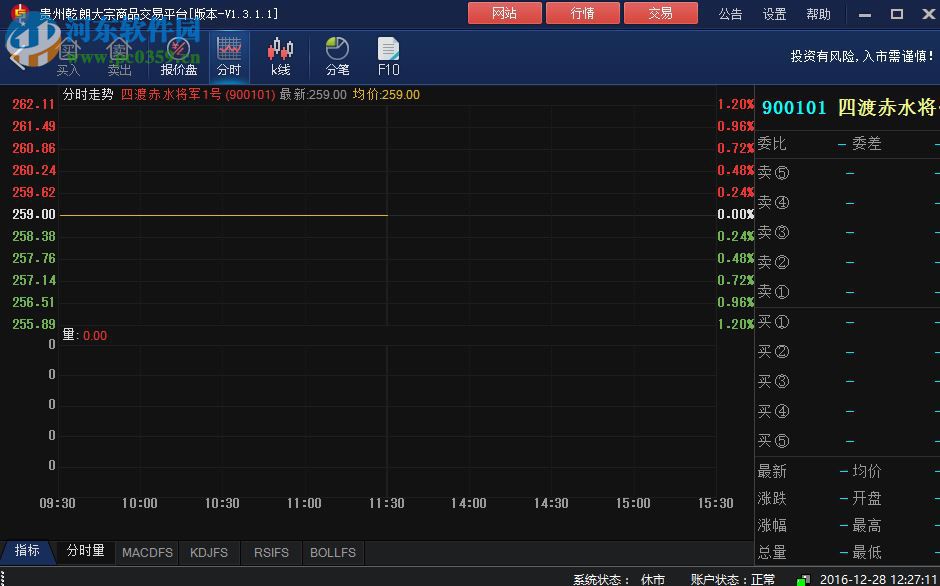Click the green connection status icon
The width and height of the screenshot is (940, 586).
pyautogui.click(x=803, y=580)
